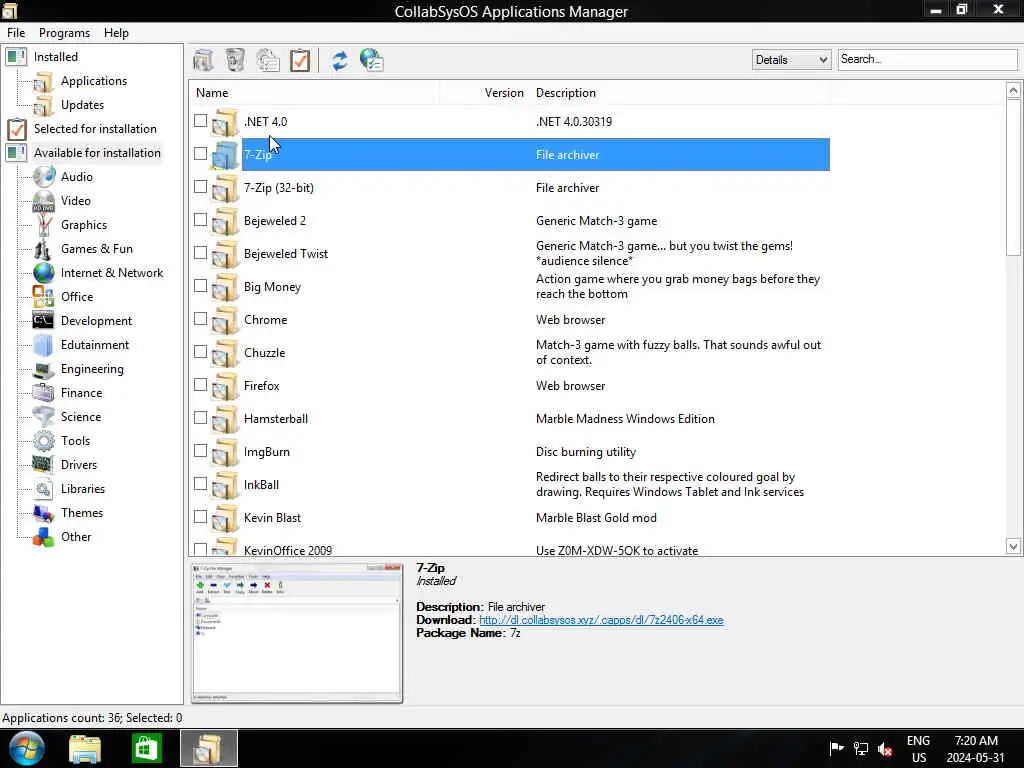Open the Other category

pos(76,537)
